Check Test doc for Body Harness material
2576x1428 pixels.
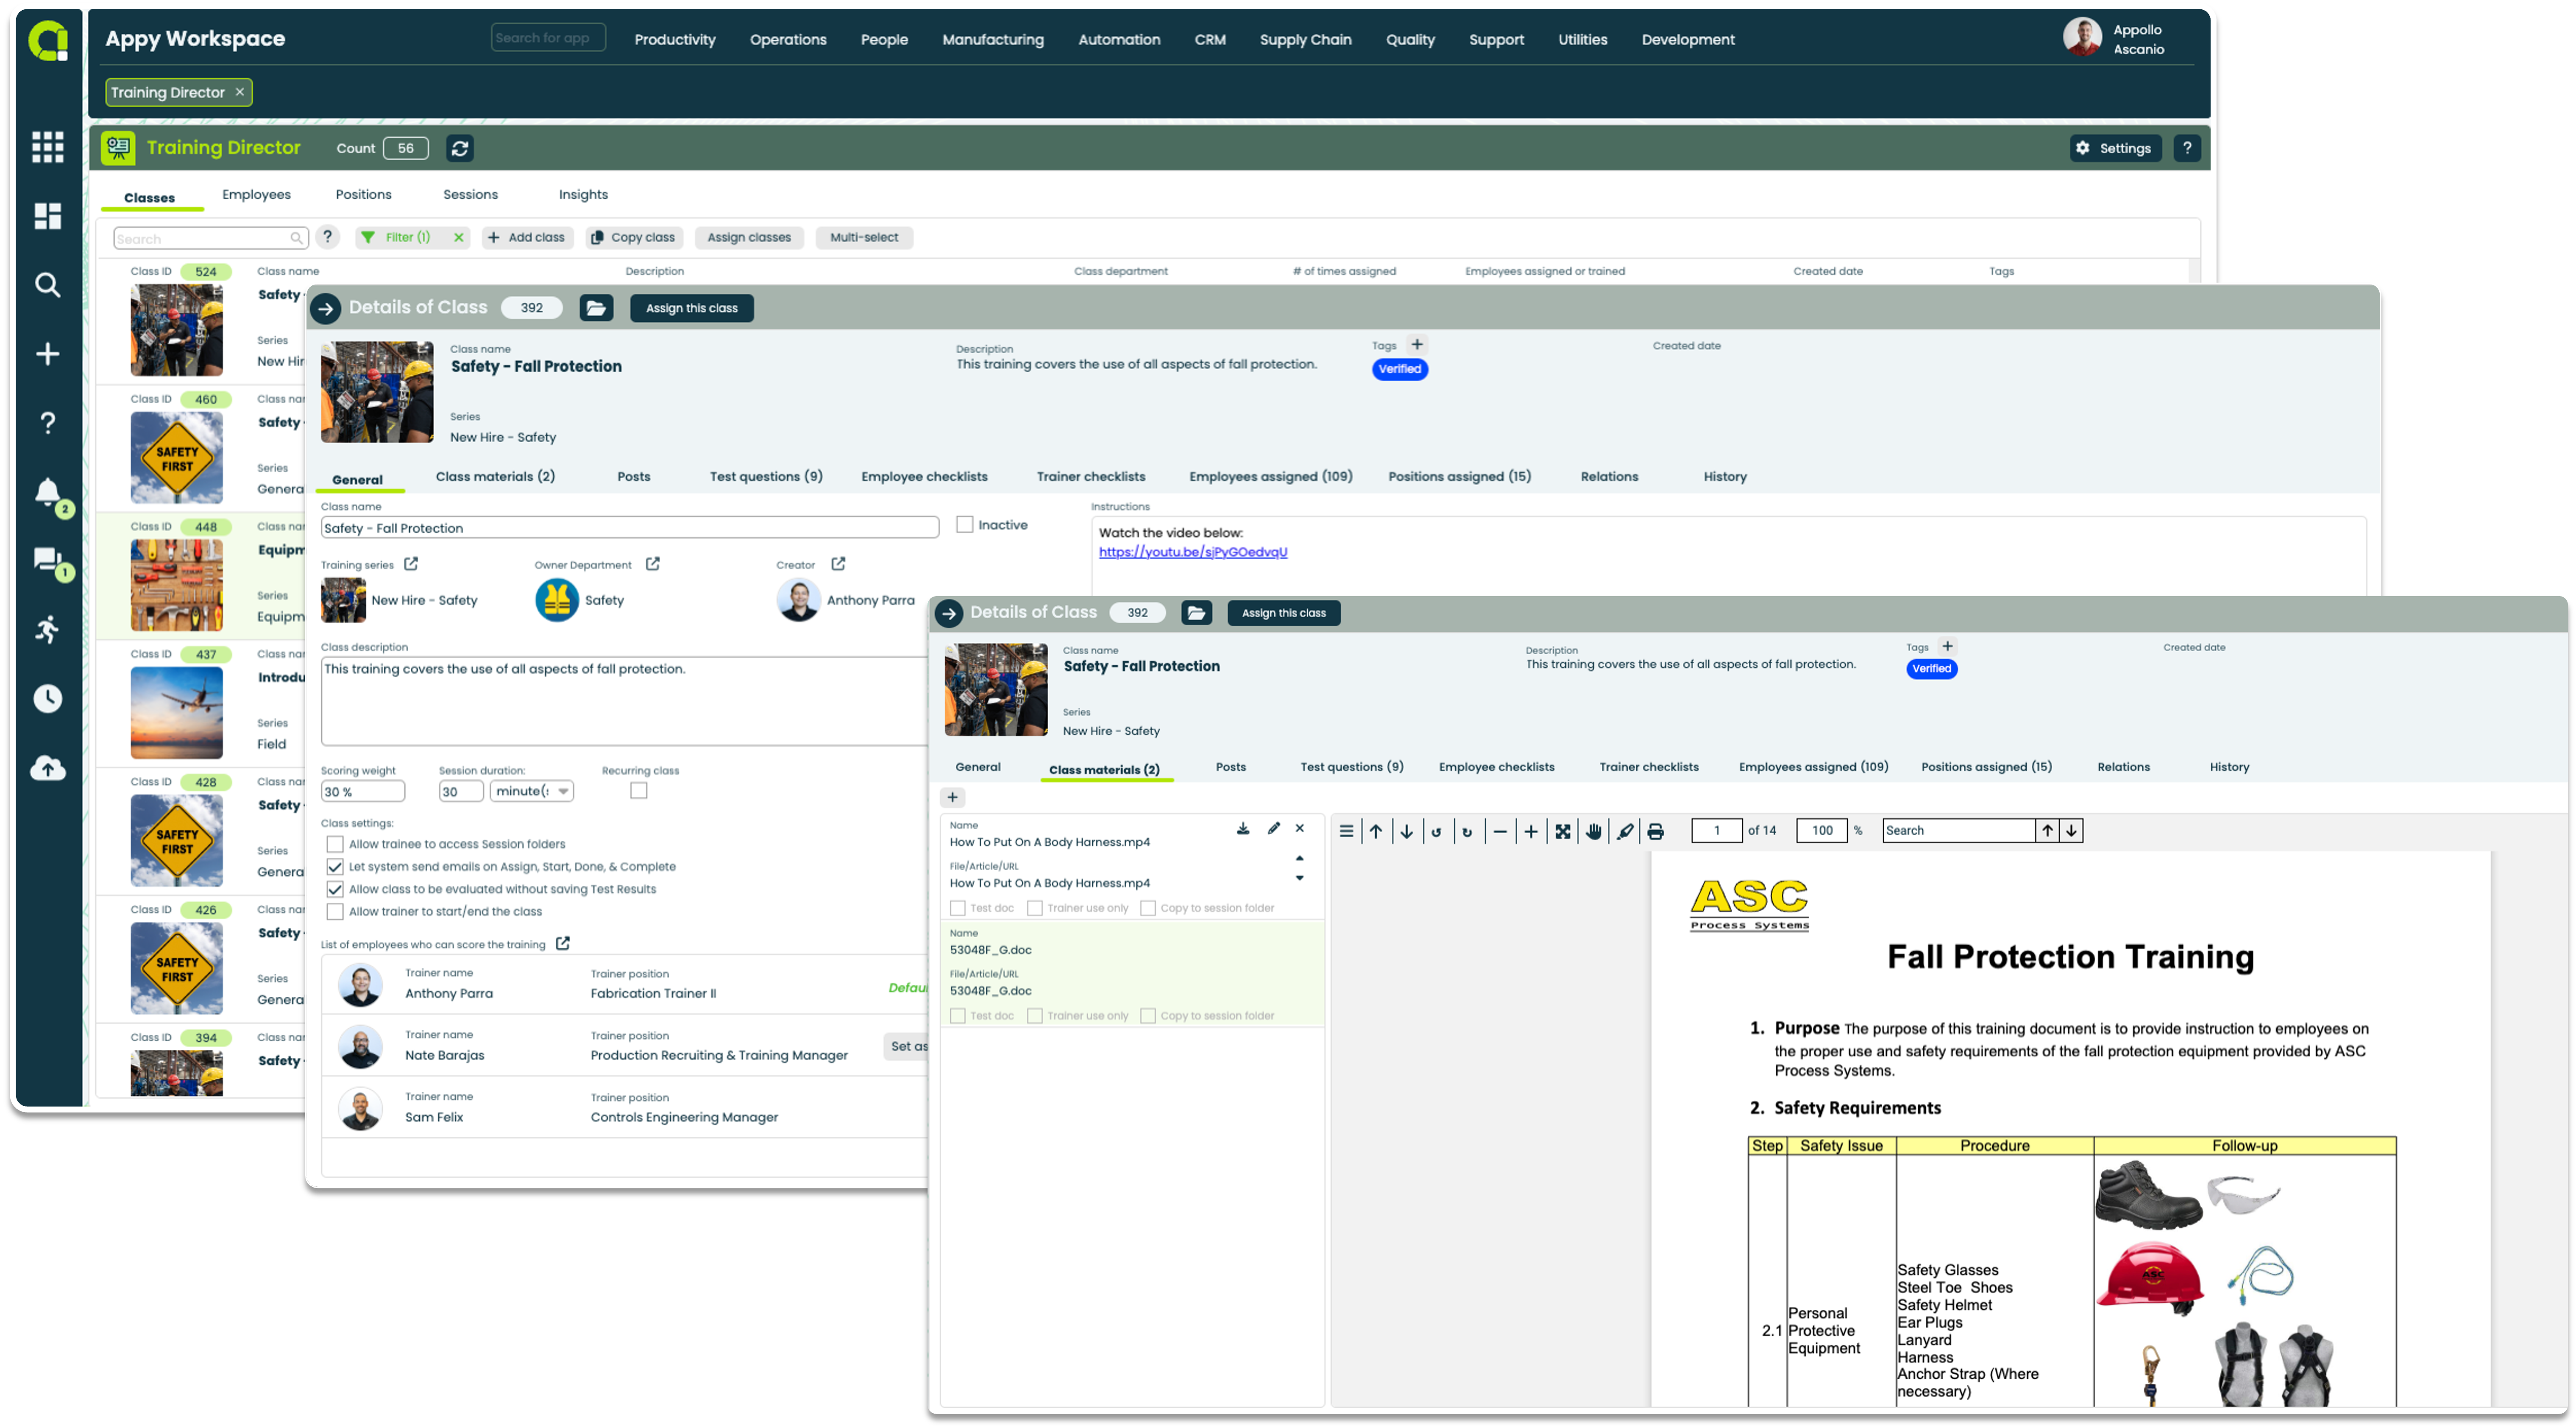pos(958,908)
